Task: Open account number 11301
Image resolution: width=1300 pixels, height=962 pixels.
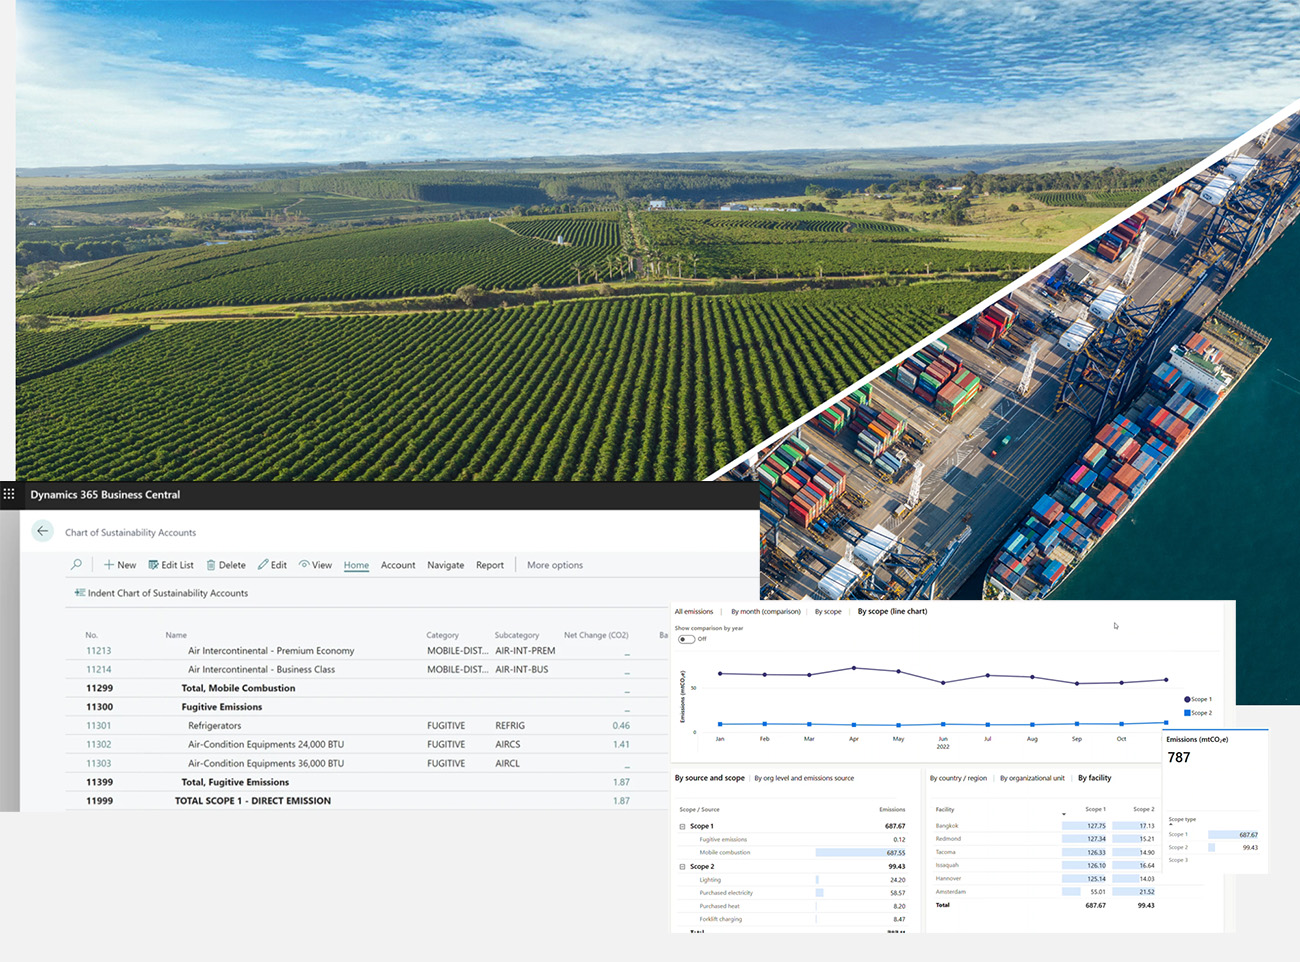Action: [98, 726]
